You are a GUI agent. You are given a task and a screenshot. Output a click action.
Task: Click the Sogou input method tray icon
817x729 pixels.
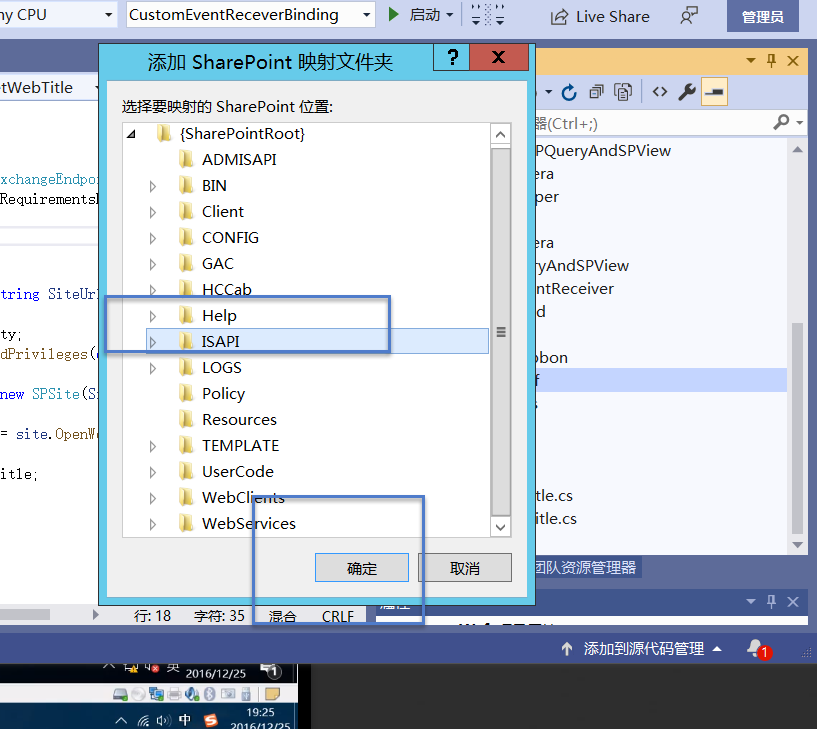click(211, 720)
